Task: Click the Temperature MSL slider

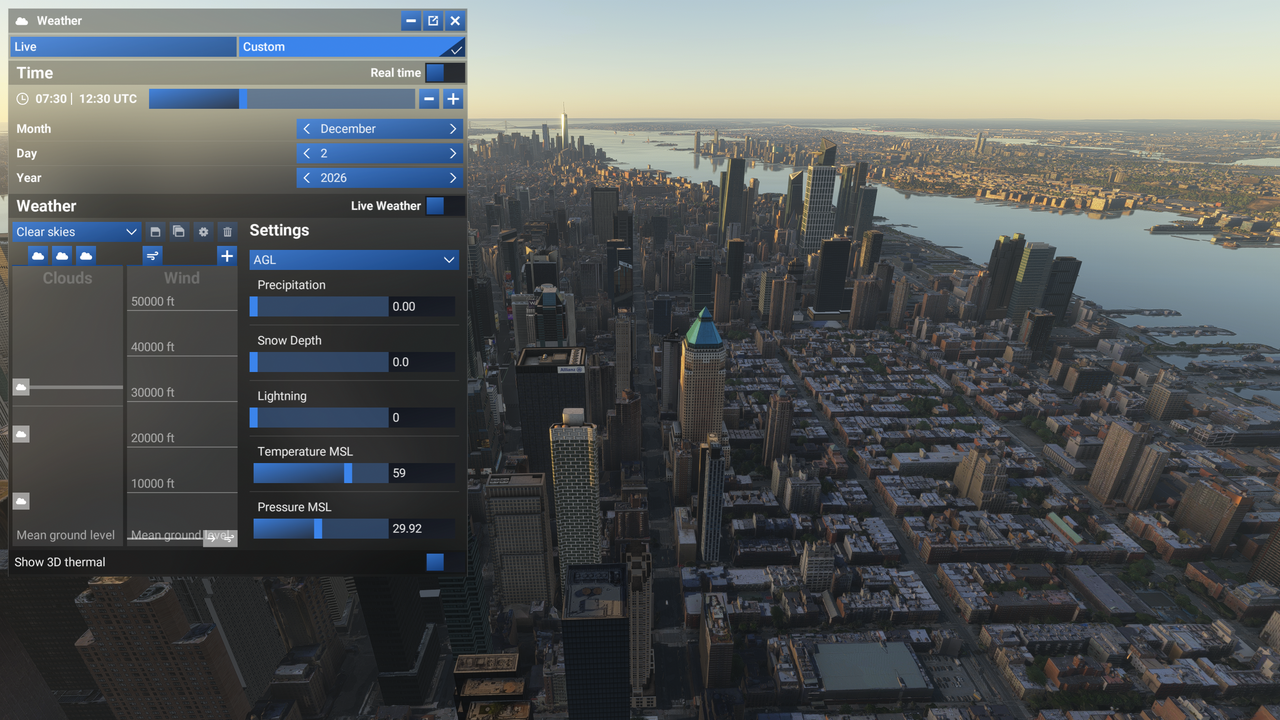Action: click(x=321, y=473)
